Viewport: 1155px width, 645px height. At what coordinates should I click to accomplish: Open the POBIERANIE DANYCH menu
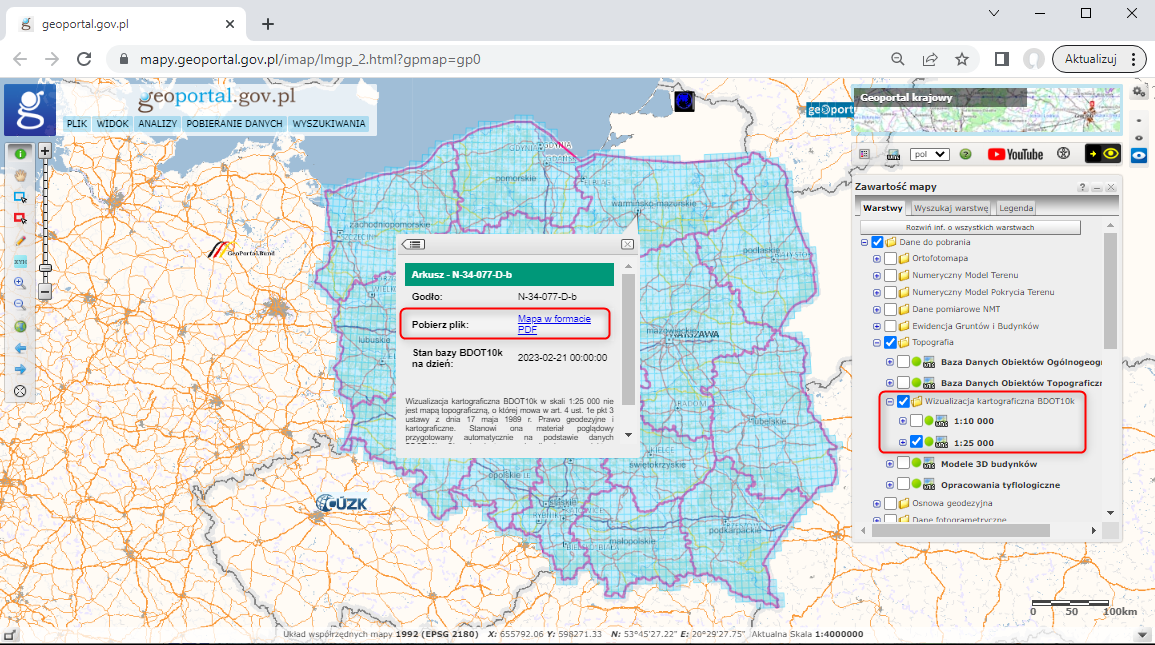[x=234, y=124]
